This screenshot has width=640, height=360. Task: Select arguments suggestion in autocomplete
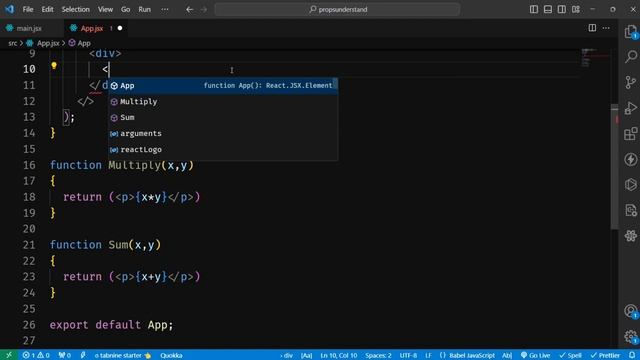tap(223, 133)
